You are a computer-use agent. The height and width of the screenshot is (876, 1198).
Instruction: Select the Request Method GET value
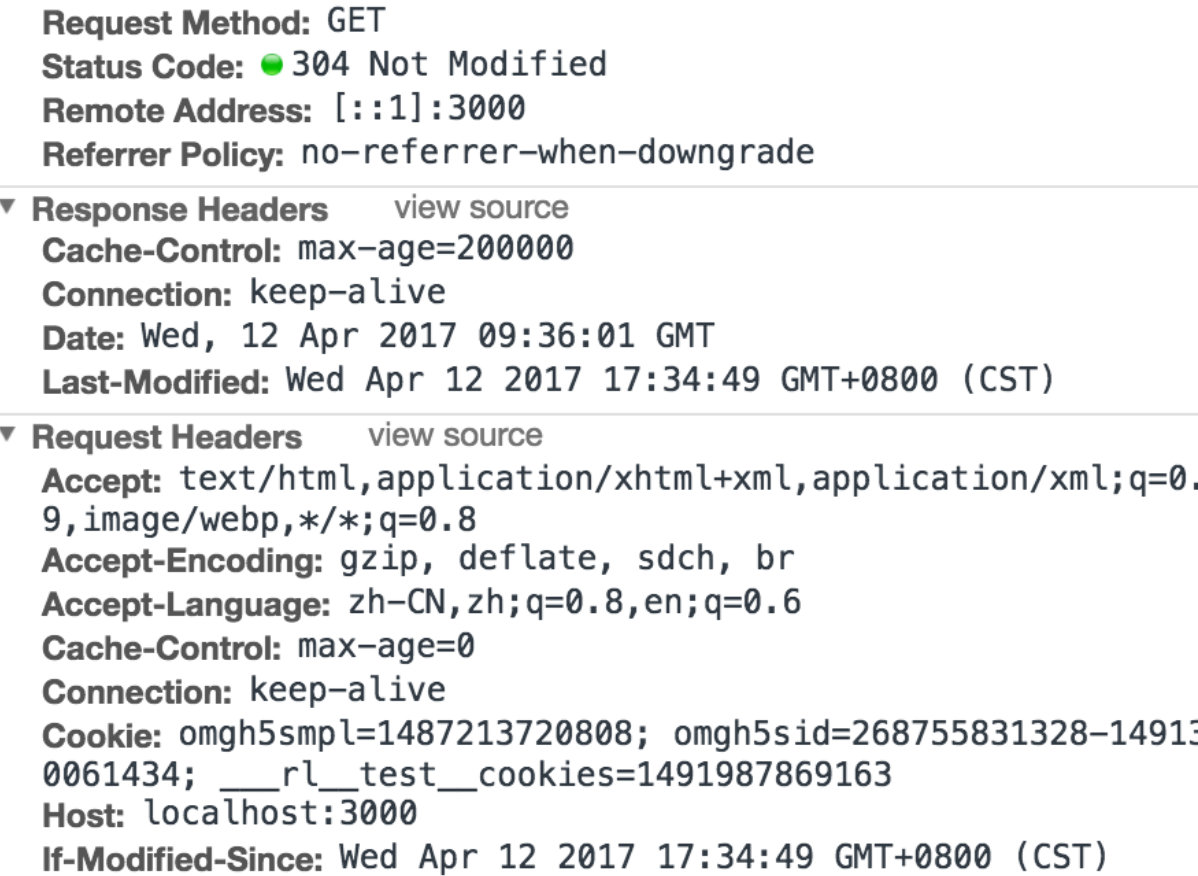click(x=356, y=21)
